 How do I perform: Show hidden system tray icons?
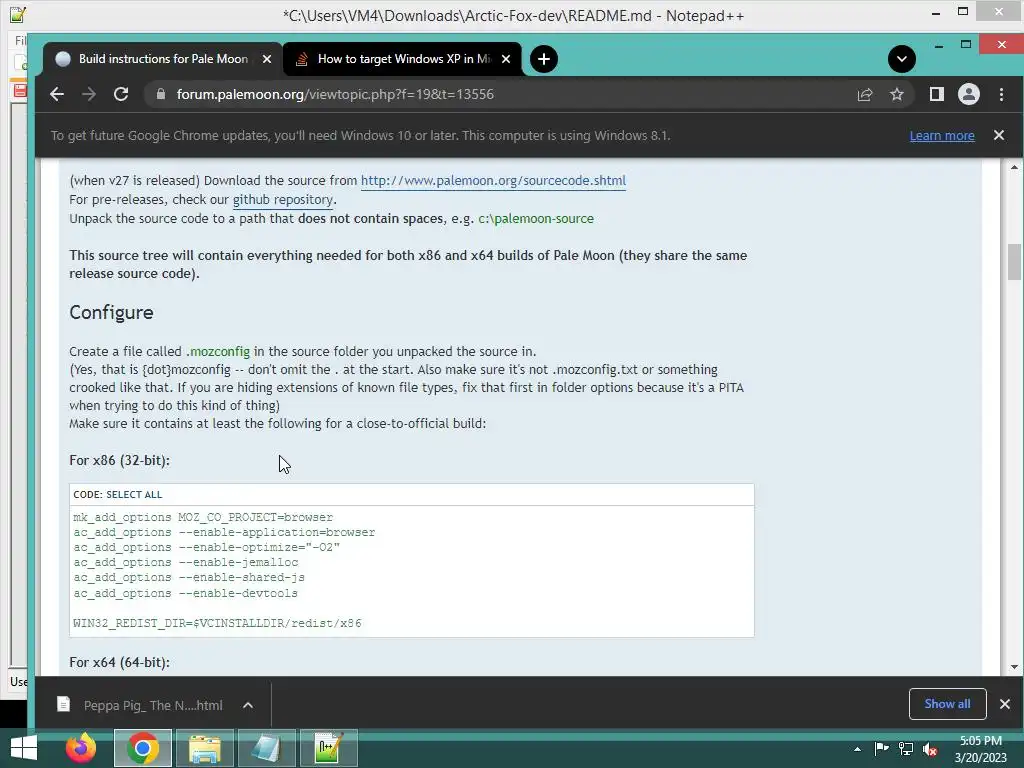point(857,749)
